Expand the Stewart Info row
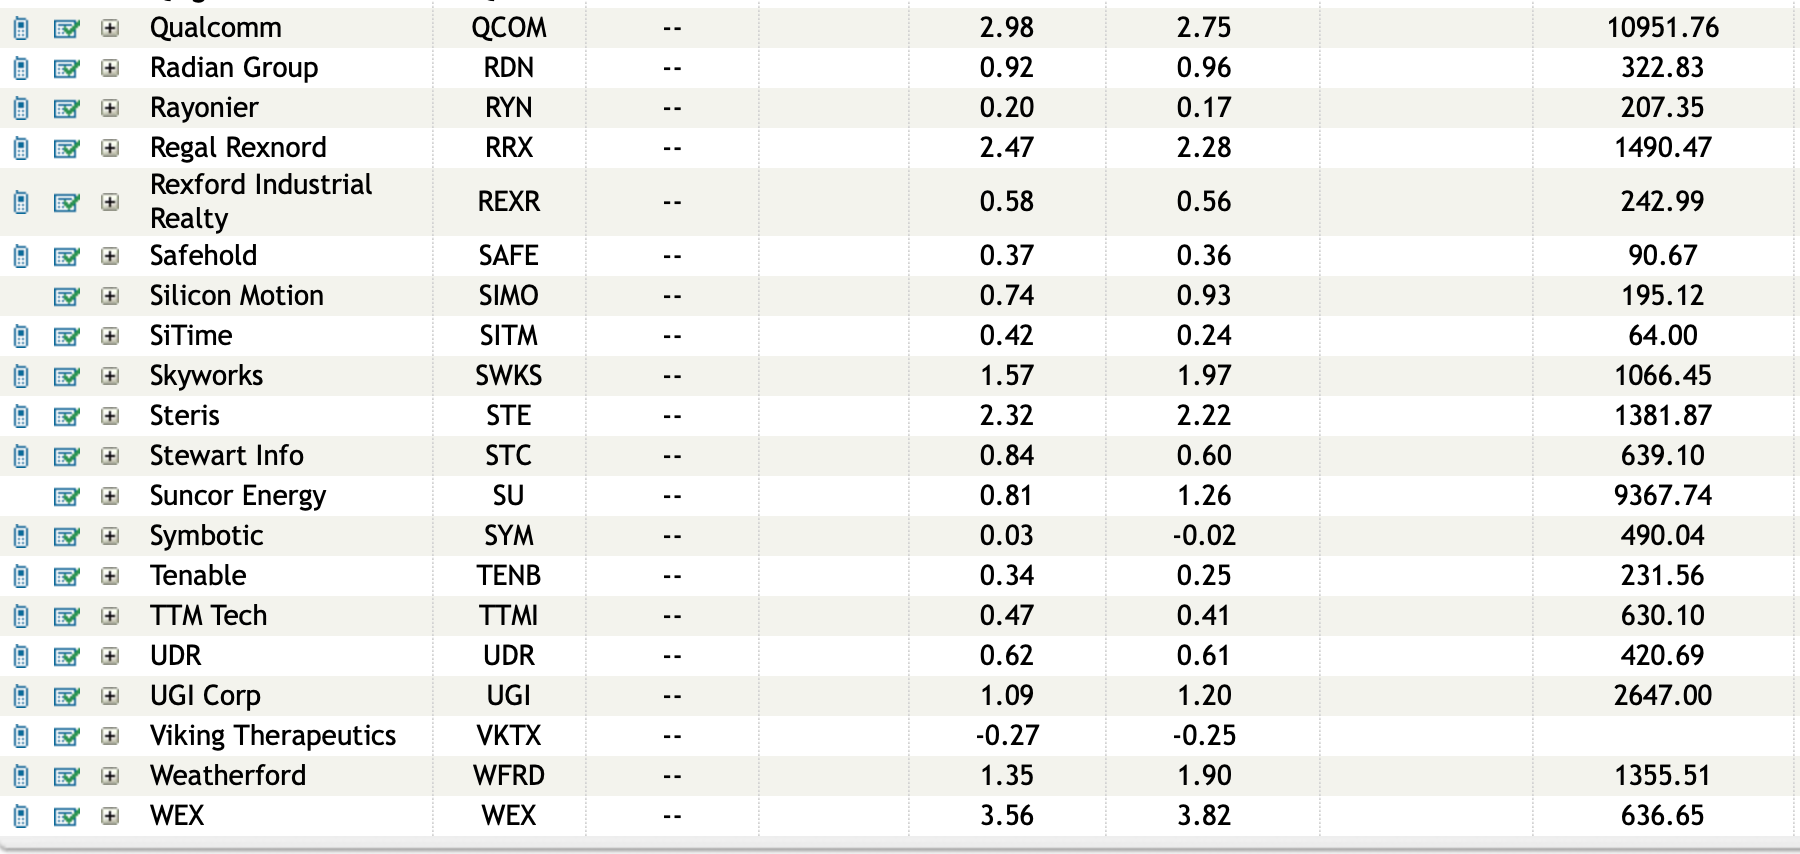The image size is (1800, 854). tap(110, 456)
